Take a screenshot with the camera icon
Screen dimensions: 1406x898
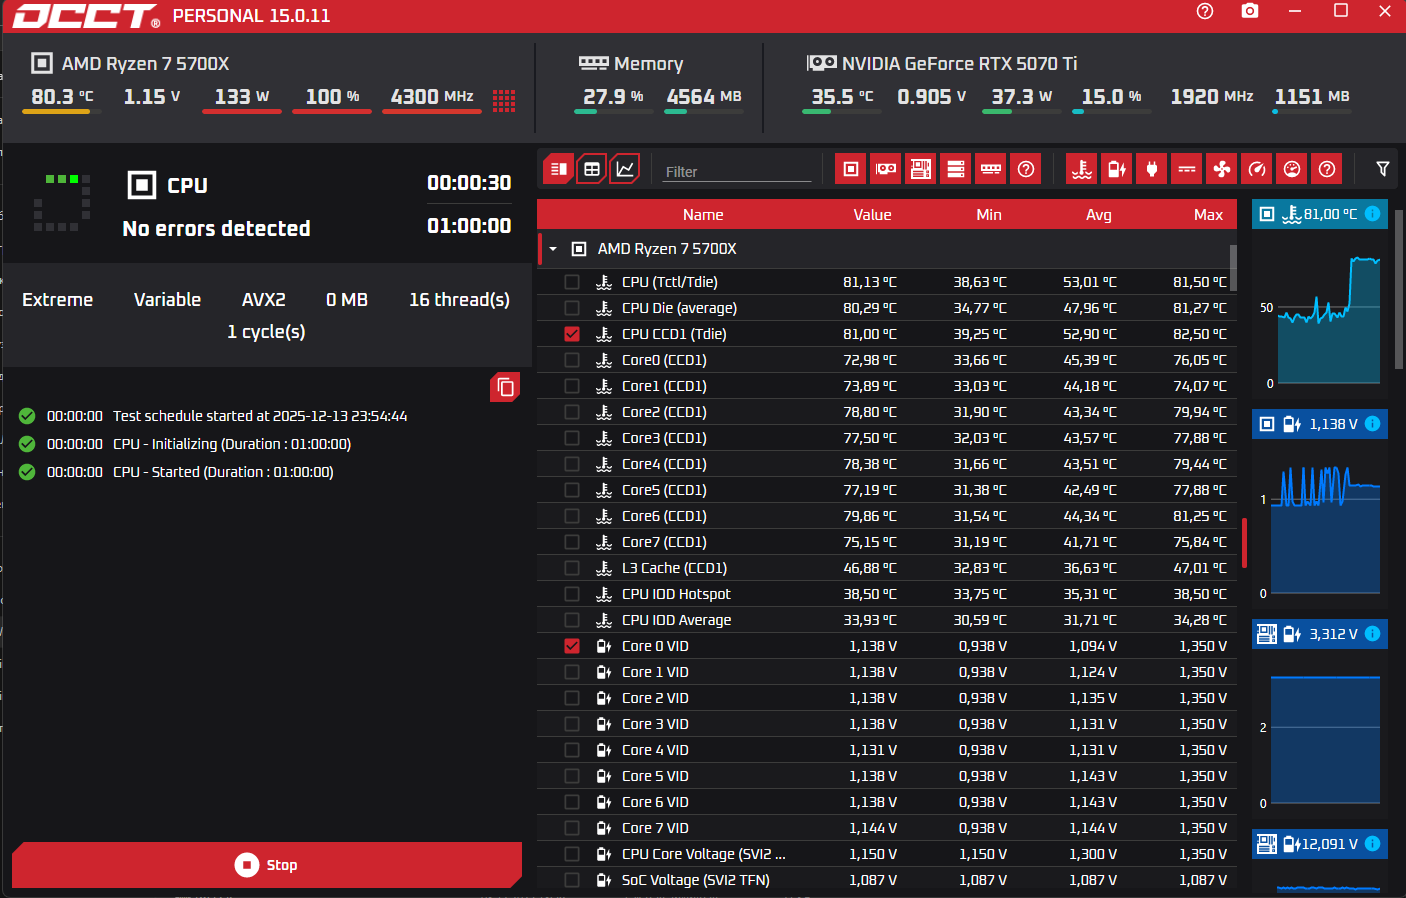click(1250, 11)
